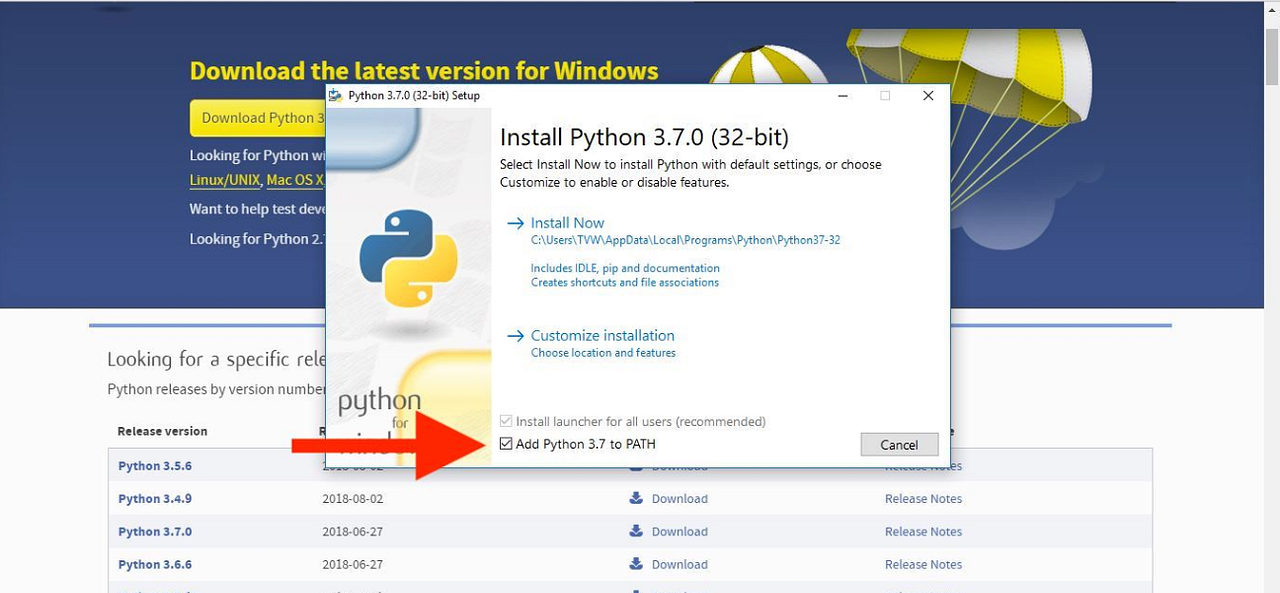View Release Notes for Python 3.7.0
1280x593 pixels.
tap(923, 531)
